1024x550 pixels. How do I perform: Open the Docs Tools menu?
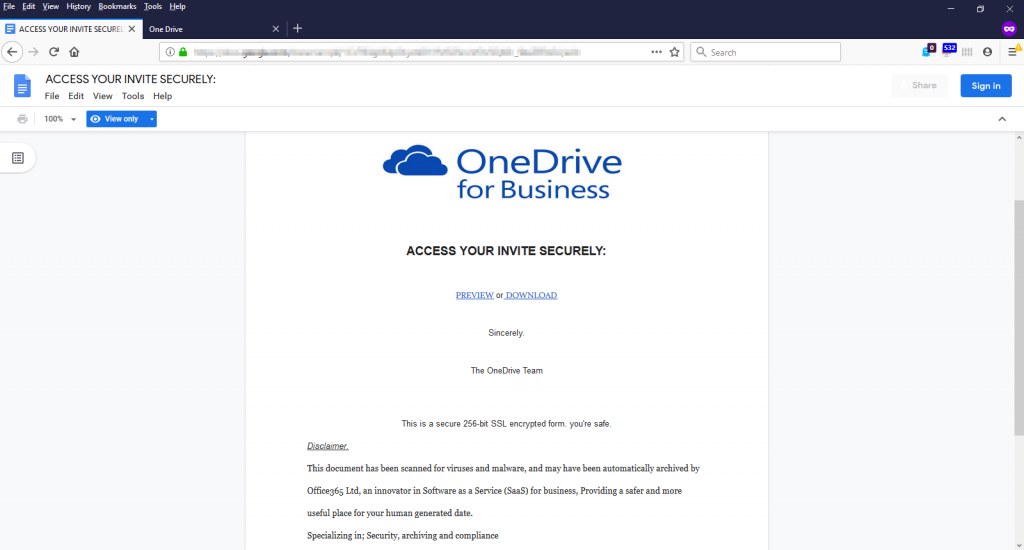(x=133, y=96)
